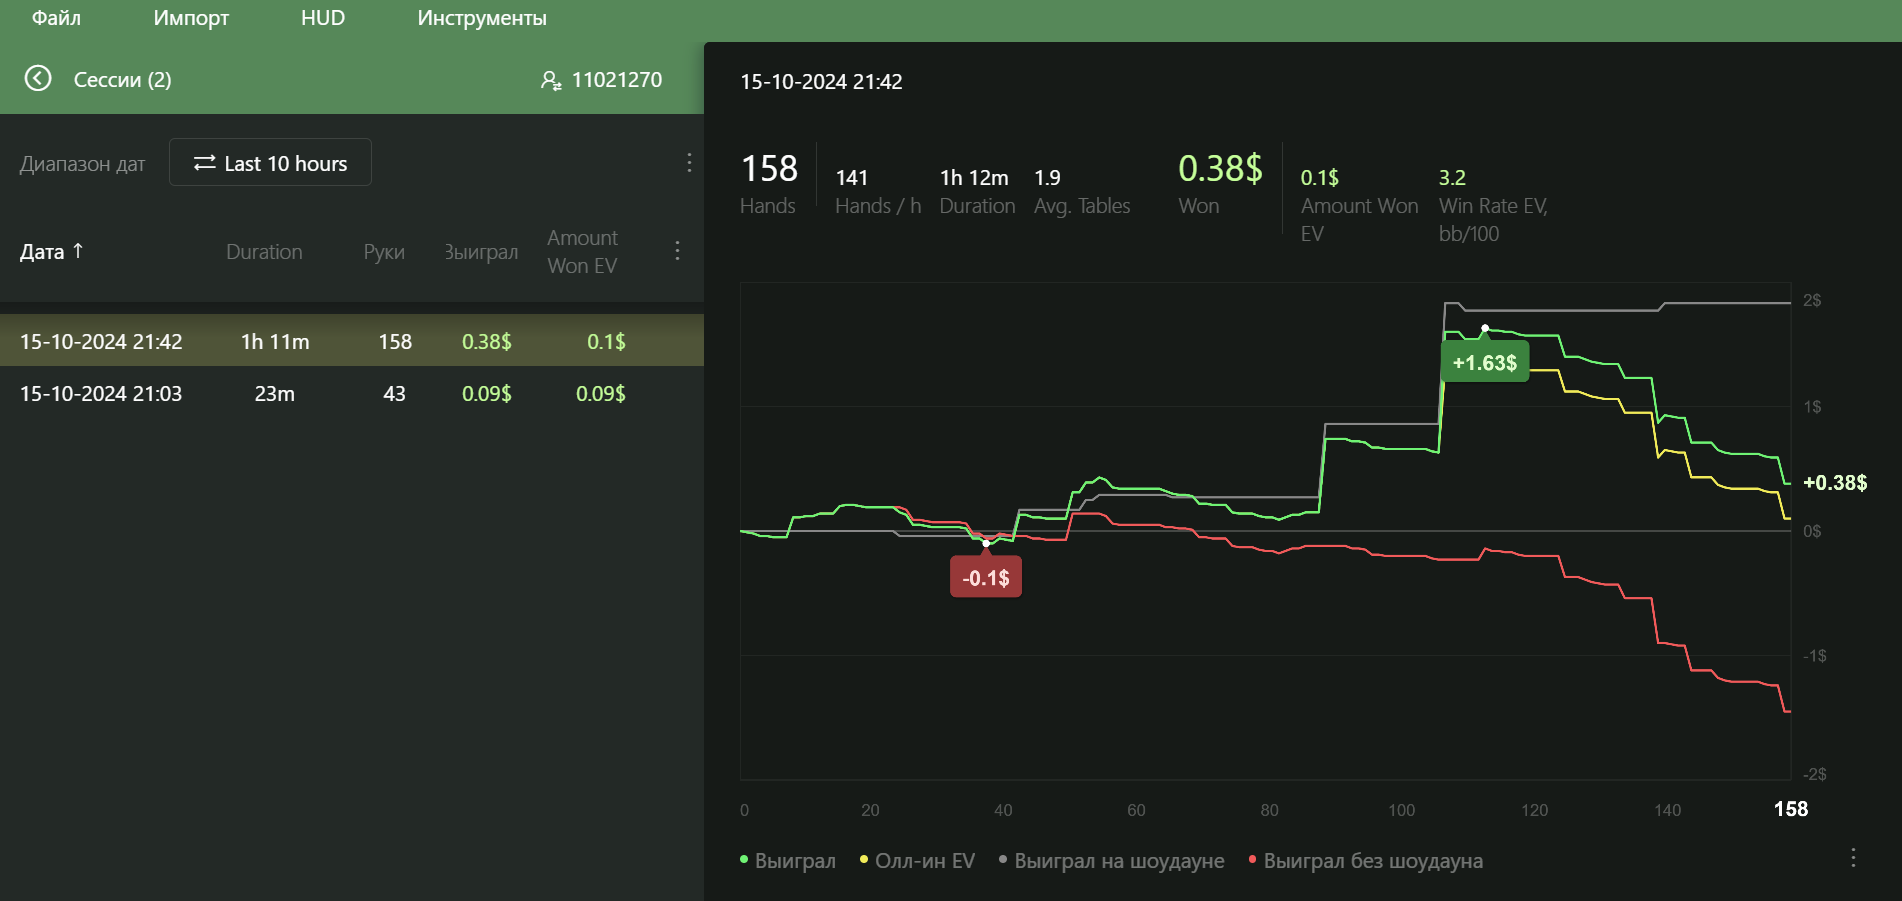This screenshot has width=1902, height=901.
Task: Click the 1h 12m Duration stat
Action: [x=977, y=192]
